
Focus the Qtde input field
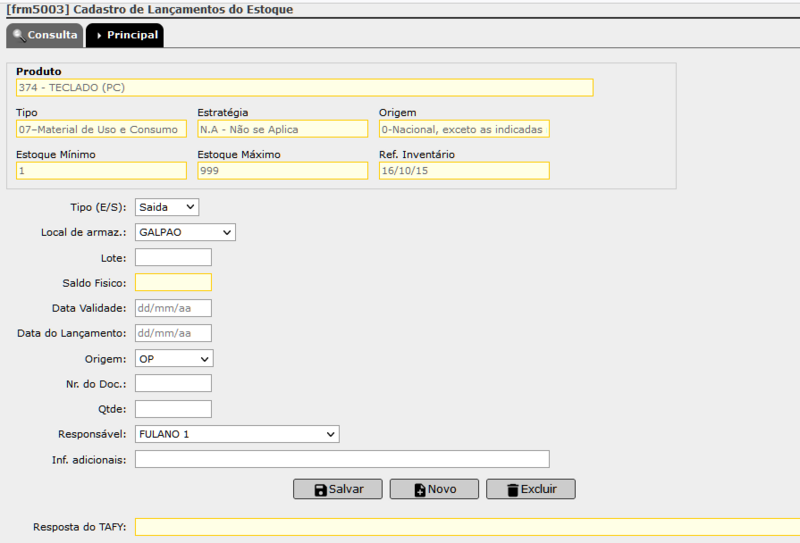[173, 409]
